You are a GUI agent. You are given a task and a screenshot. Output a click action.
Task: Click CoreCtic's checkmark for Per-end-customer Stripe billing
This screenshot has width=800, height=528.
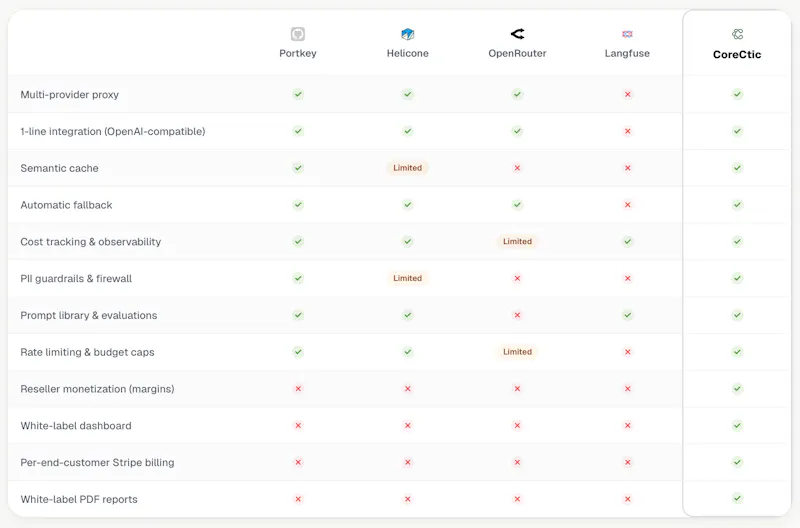(737, 462)
